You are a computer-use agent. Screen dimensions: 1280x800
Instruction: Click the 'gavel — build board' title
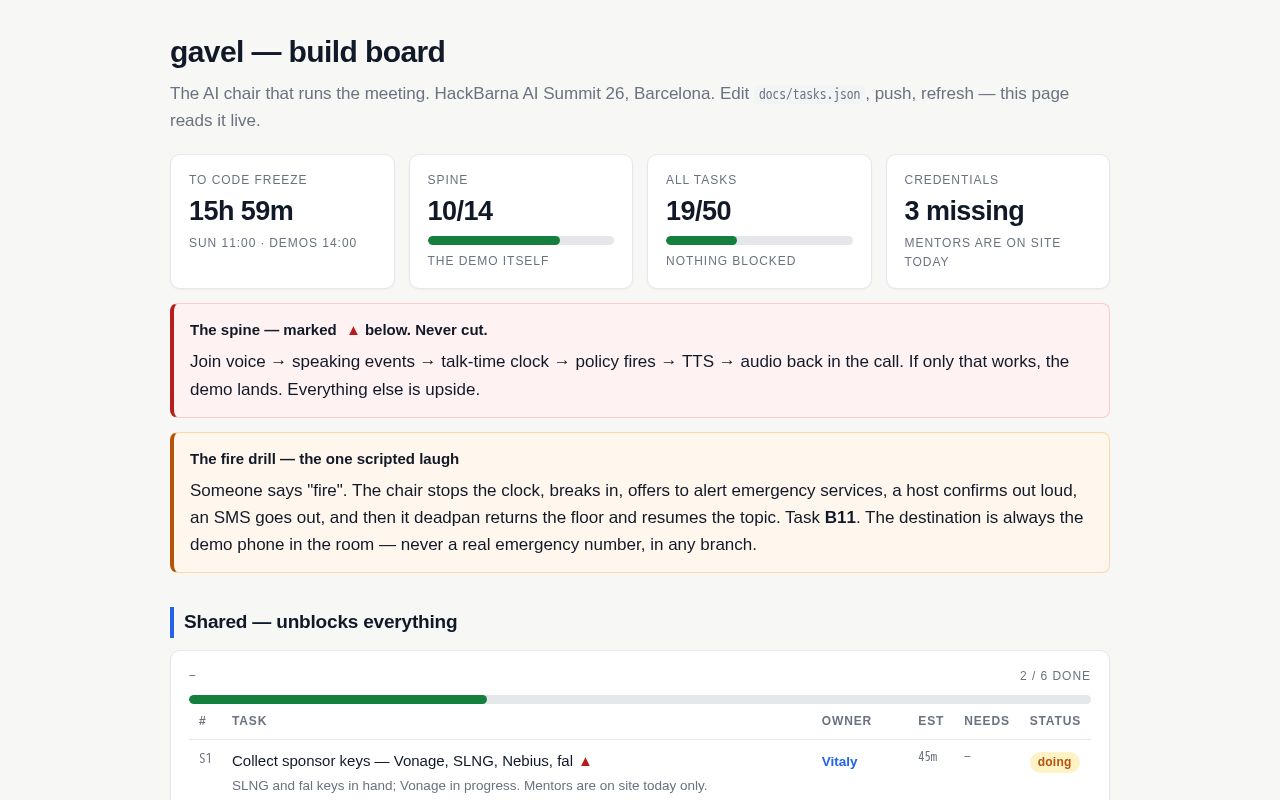pyautogui.click(x=307, y=52)
